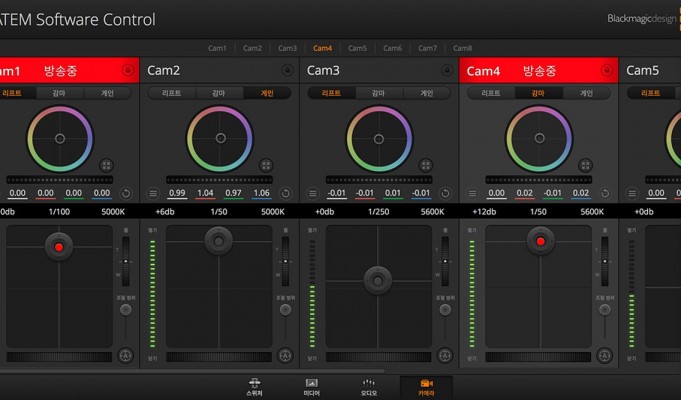
Task: Click Cam3 shutter speed 1/250
Action: click(x=379, y=212)
